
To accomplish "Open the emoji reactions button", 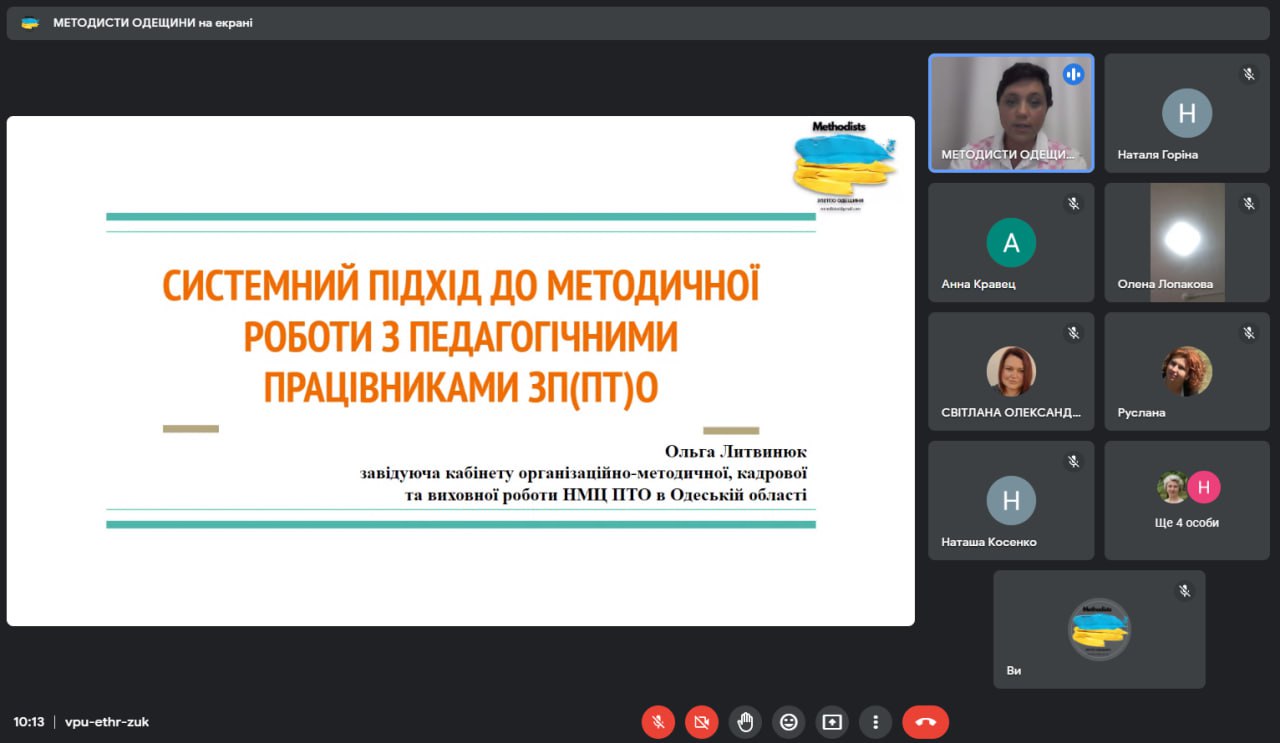I will tap(789, 721).
